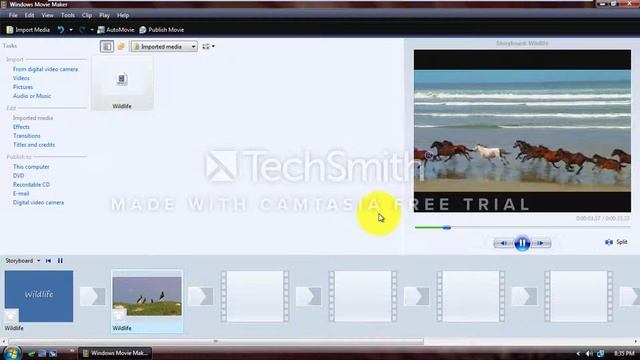Click the Import Media button
This screenshot has height=360, width=640.
point(28,30)
